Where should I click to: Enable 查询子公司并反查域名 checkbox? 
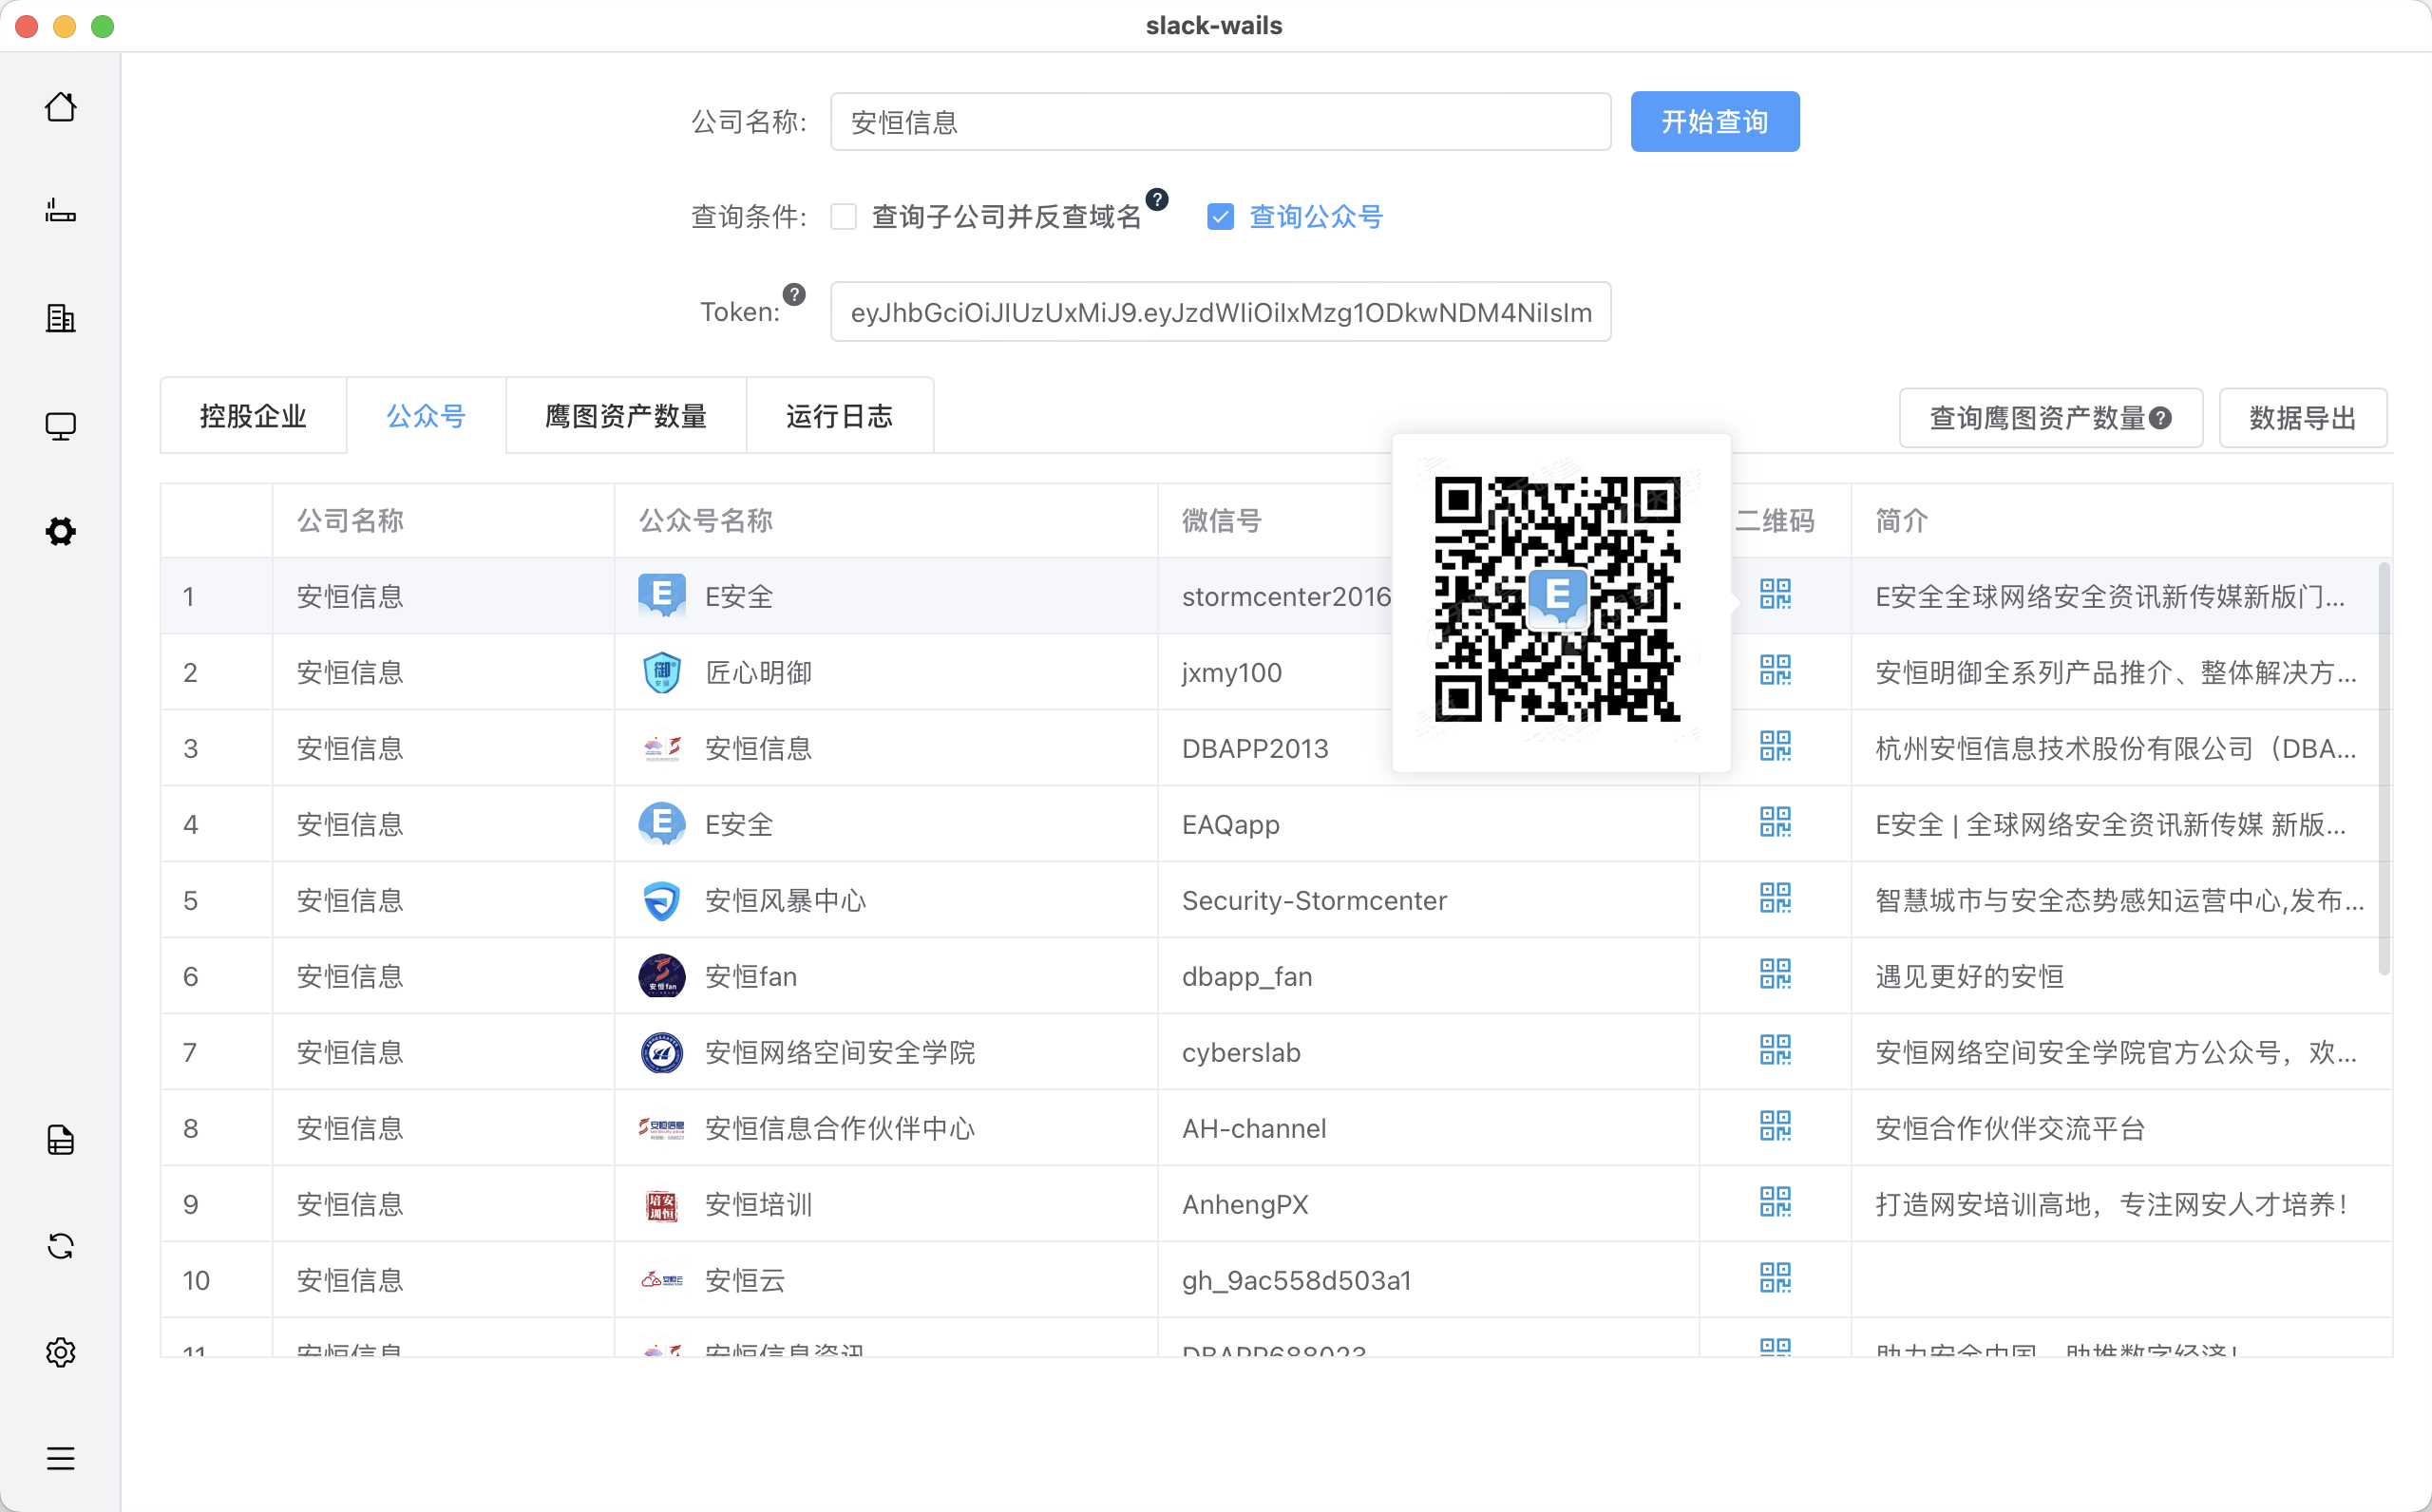click(x=844, y=217)
